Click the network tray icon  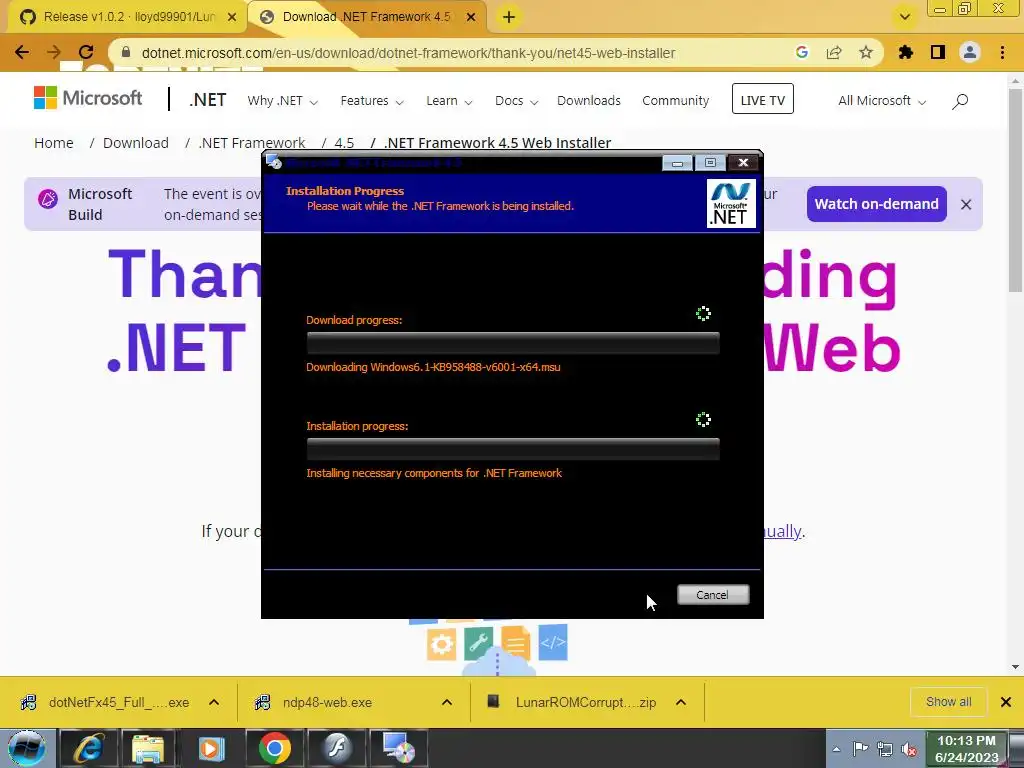tap(885, 749)
